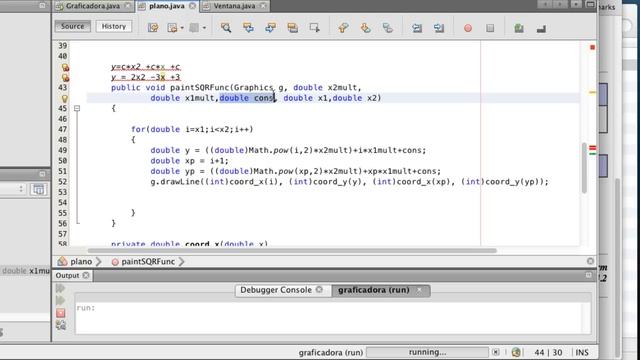Minimize the Output window
The image size is (640, 360).
pyautogui.click(x=588, y=276)
